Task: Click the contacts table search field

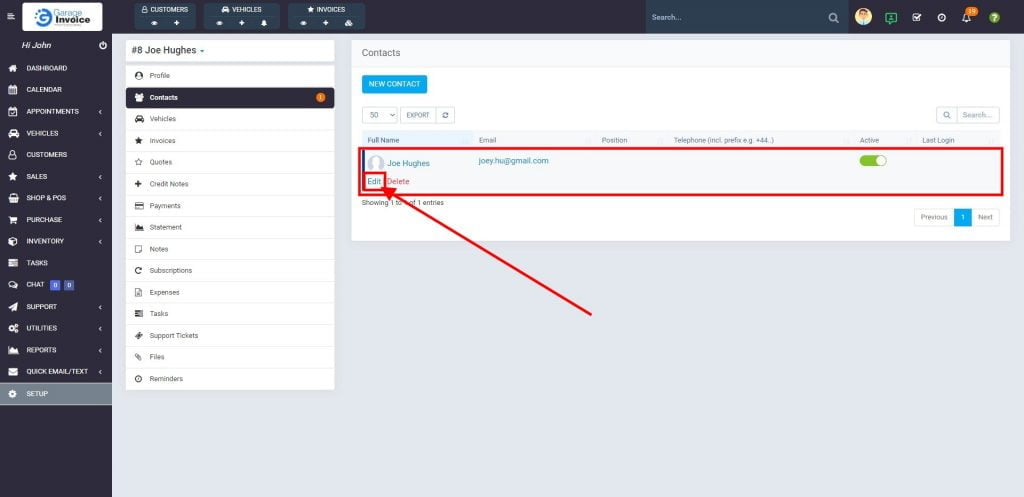Action: click(x=977, y=115)
